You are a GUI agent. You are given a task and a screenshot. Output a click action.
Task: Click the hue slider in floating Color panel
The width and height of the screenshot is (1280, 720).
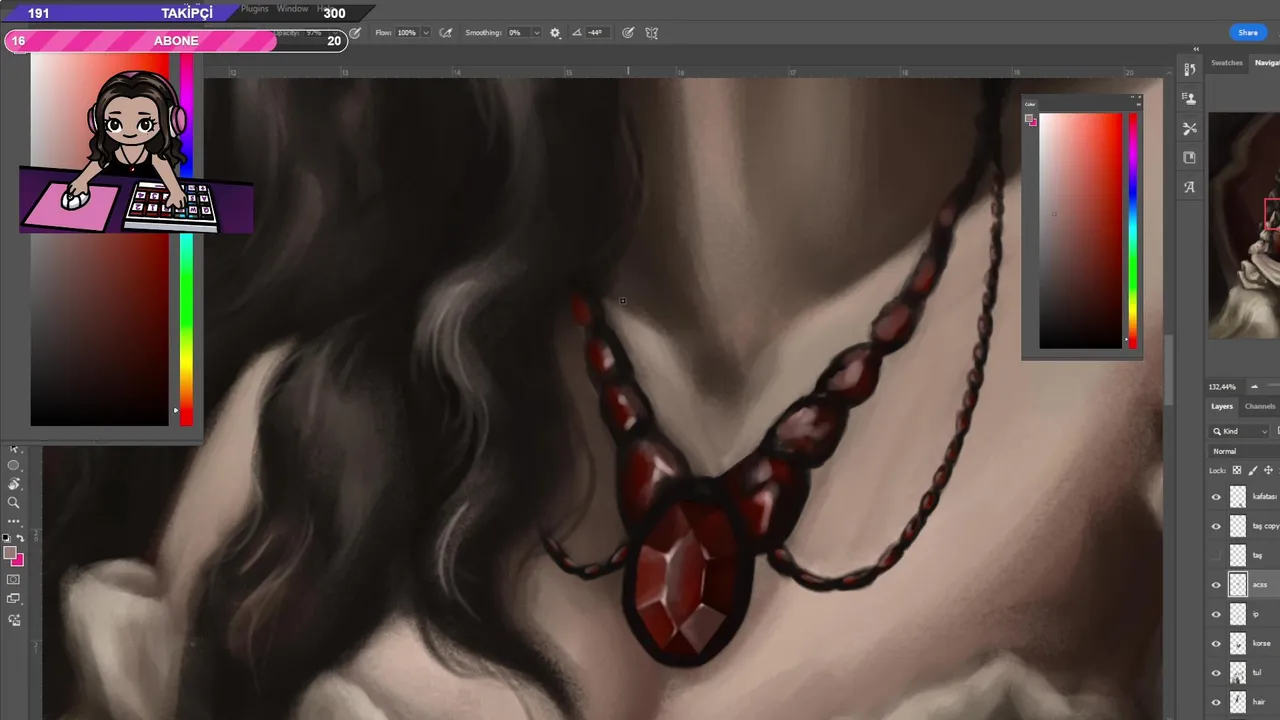pos(1132,230)
